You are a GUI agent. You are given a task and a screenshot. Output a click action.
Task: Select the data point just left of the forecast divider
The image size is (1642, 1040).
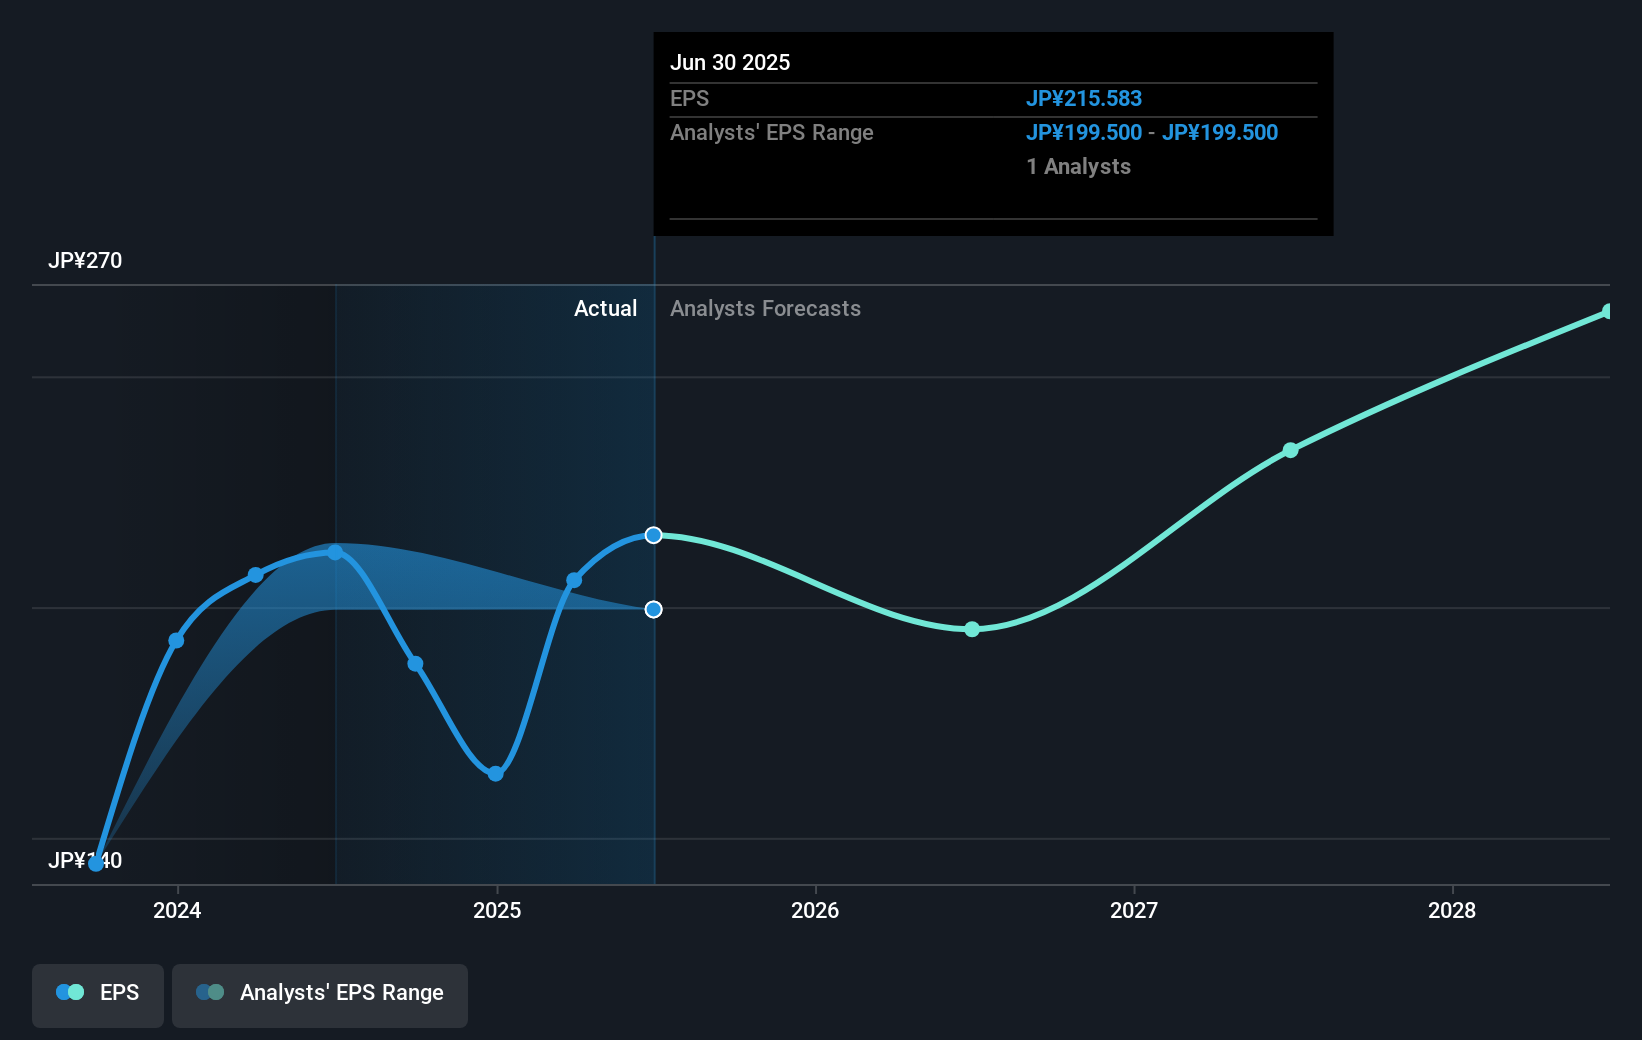[x=575, y=580]
